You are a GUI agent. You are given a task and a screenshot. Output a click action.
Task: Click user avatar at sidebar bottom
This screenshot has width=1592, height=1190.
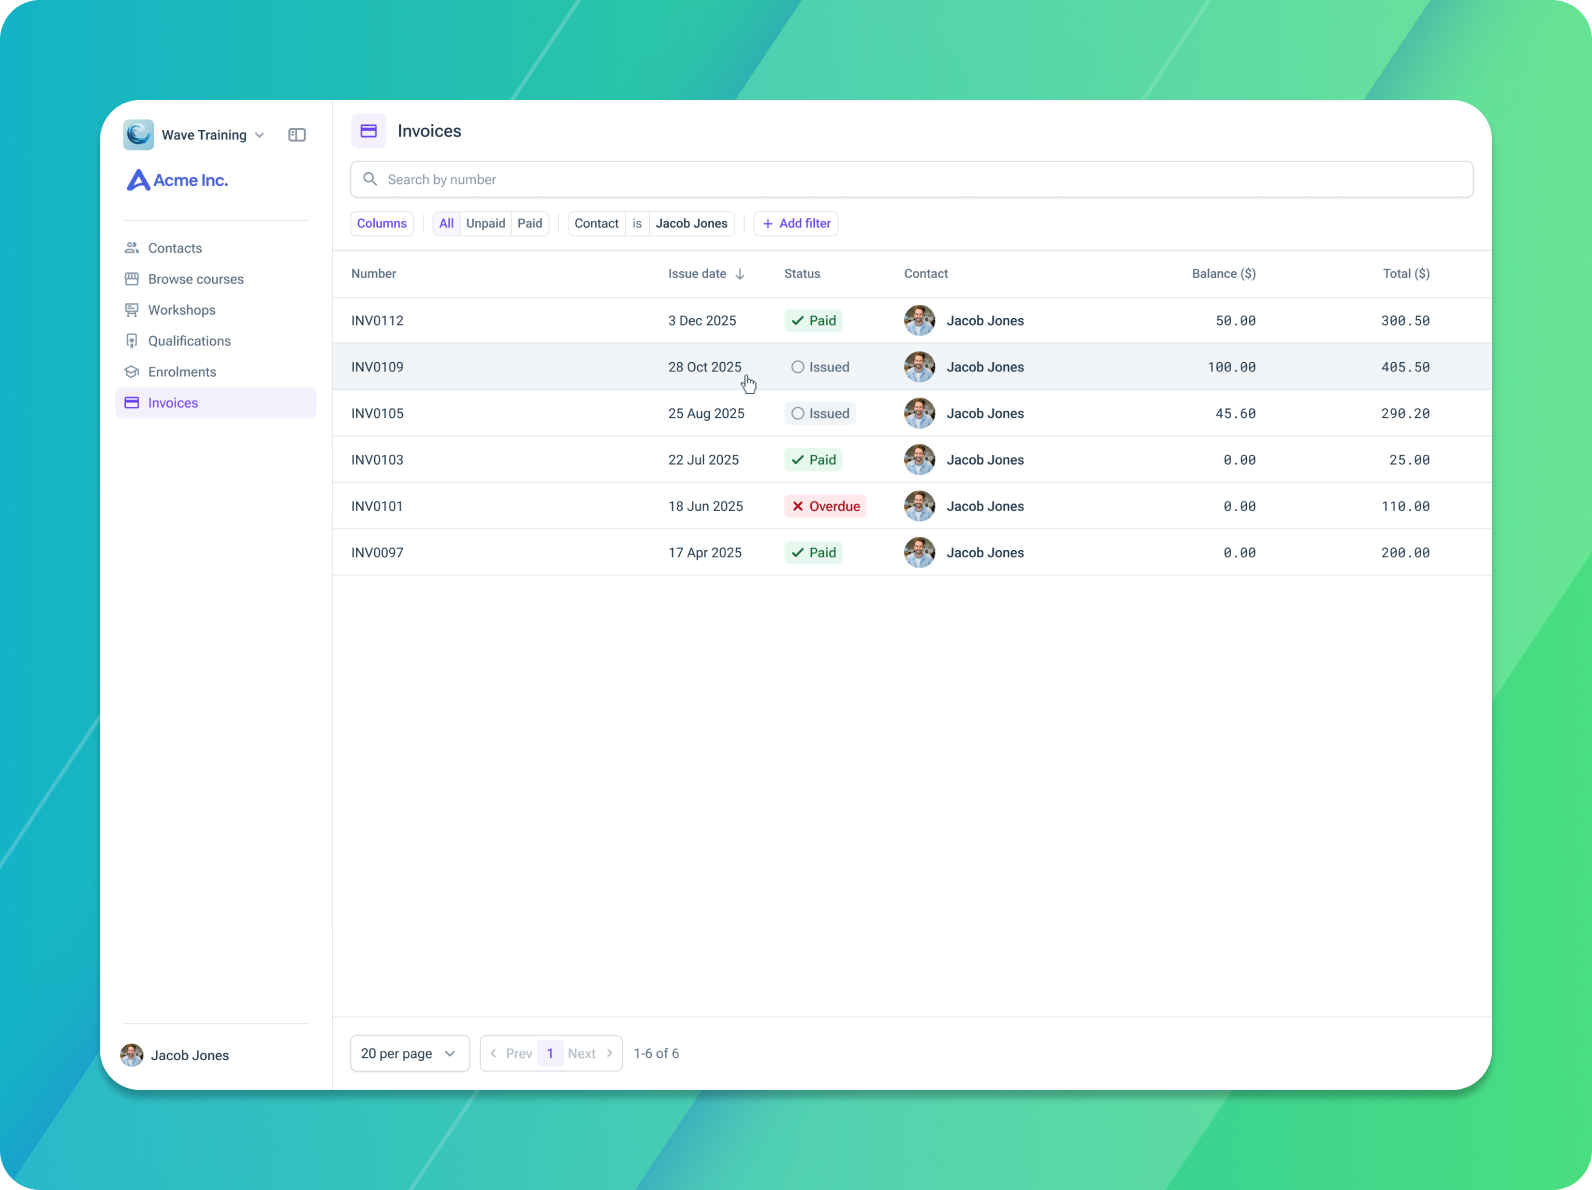tap(132, 1055)
